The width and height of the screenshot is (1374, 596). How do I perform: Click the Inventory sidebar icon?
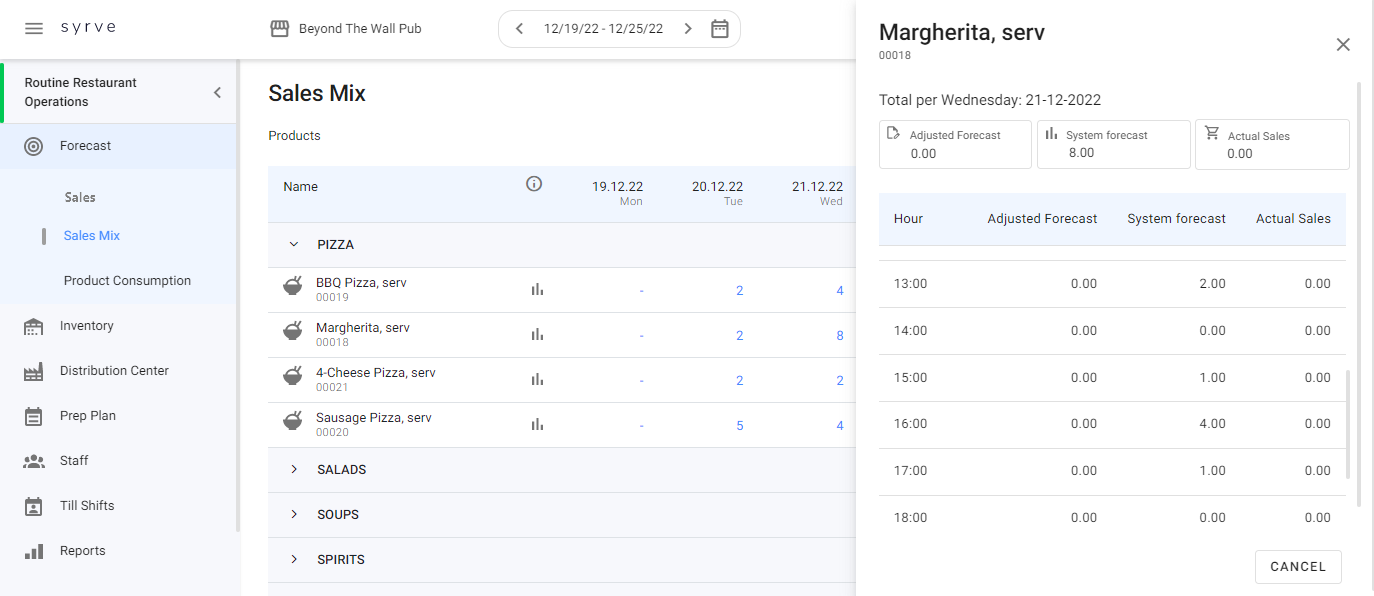[34, 326]
